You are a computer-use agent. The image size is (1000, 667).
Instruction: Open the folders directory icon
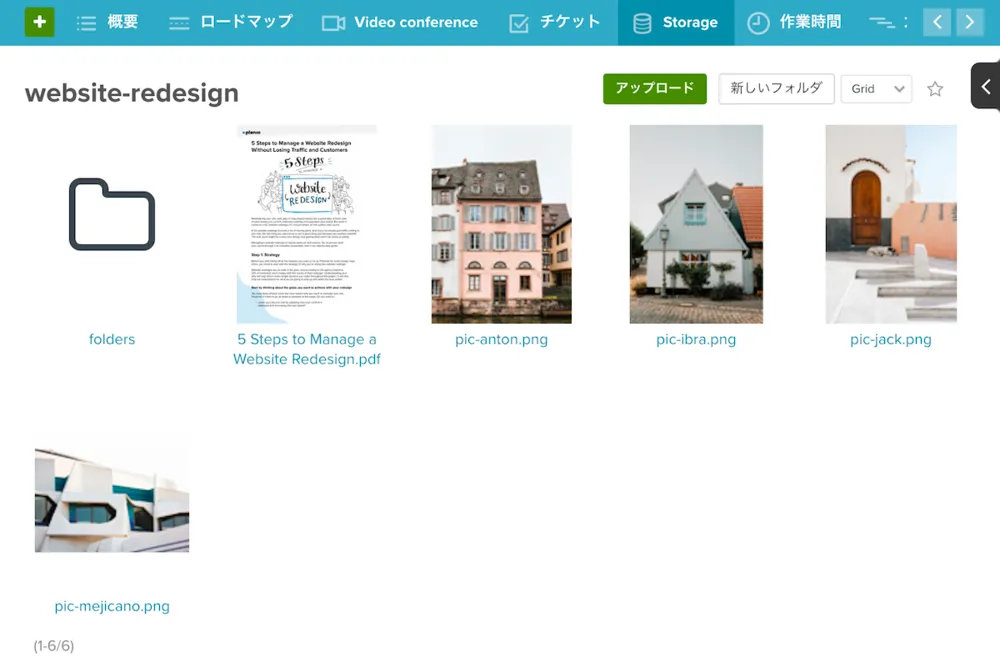(x=112, y=214)
